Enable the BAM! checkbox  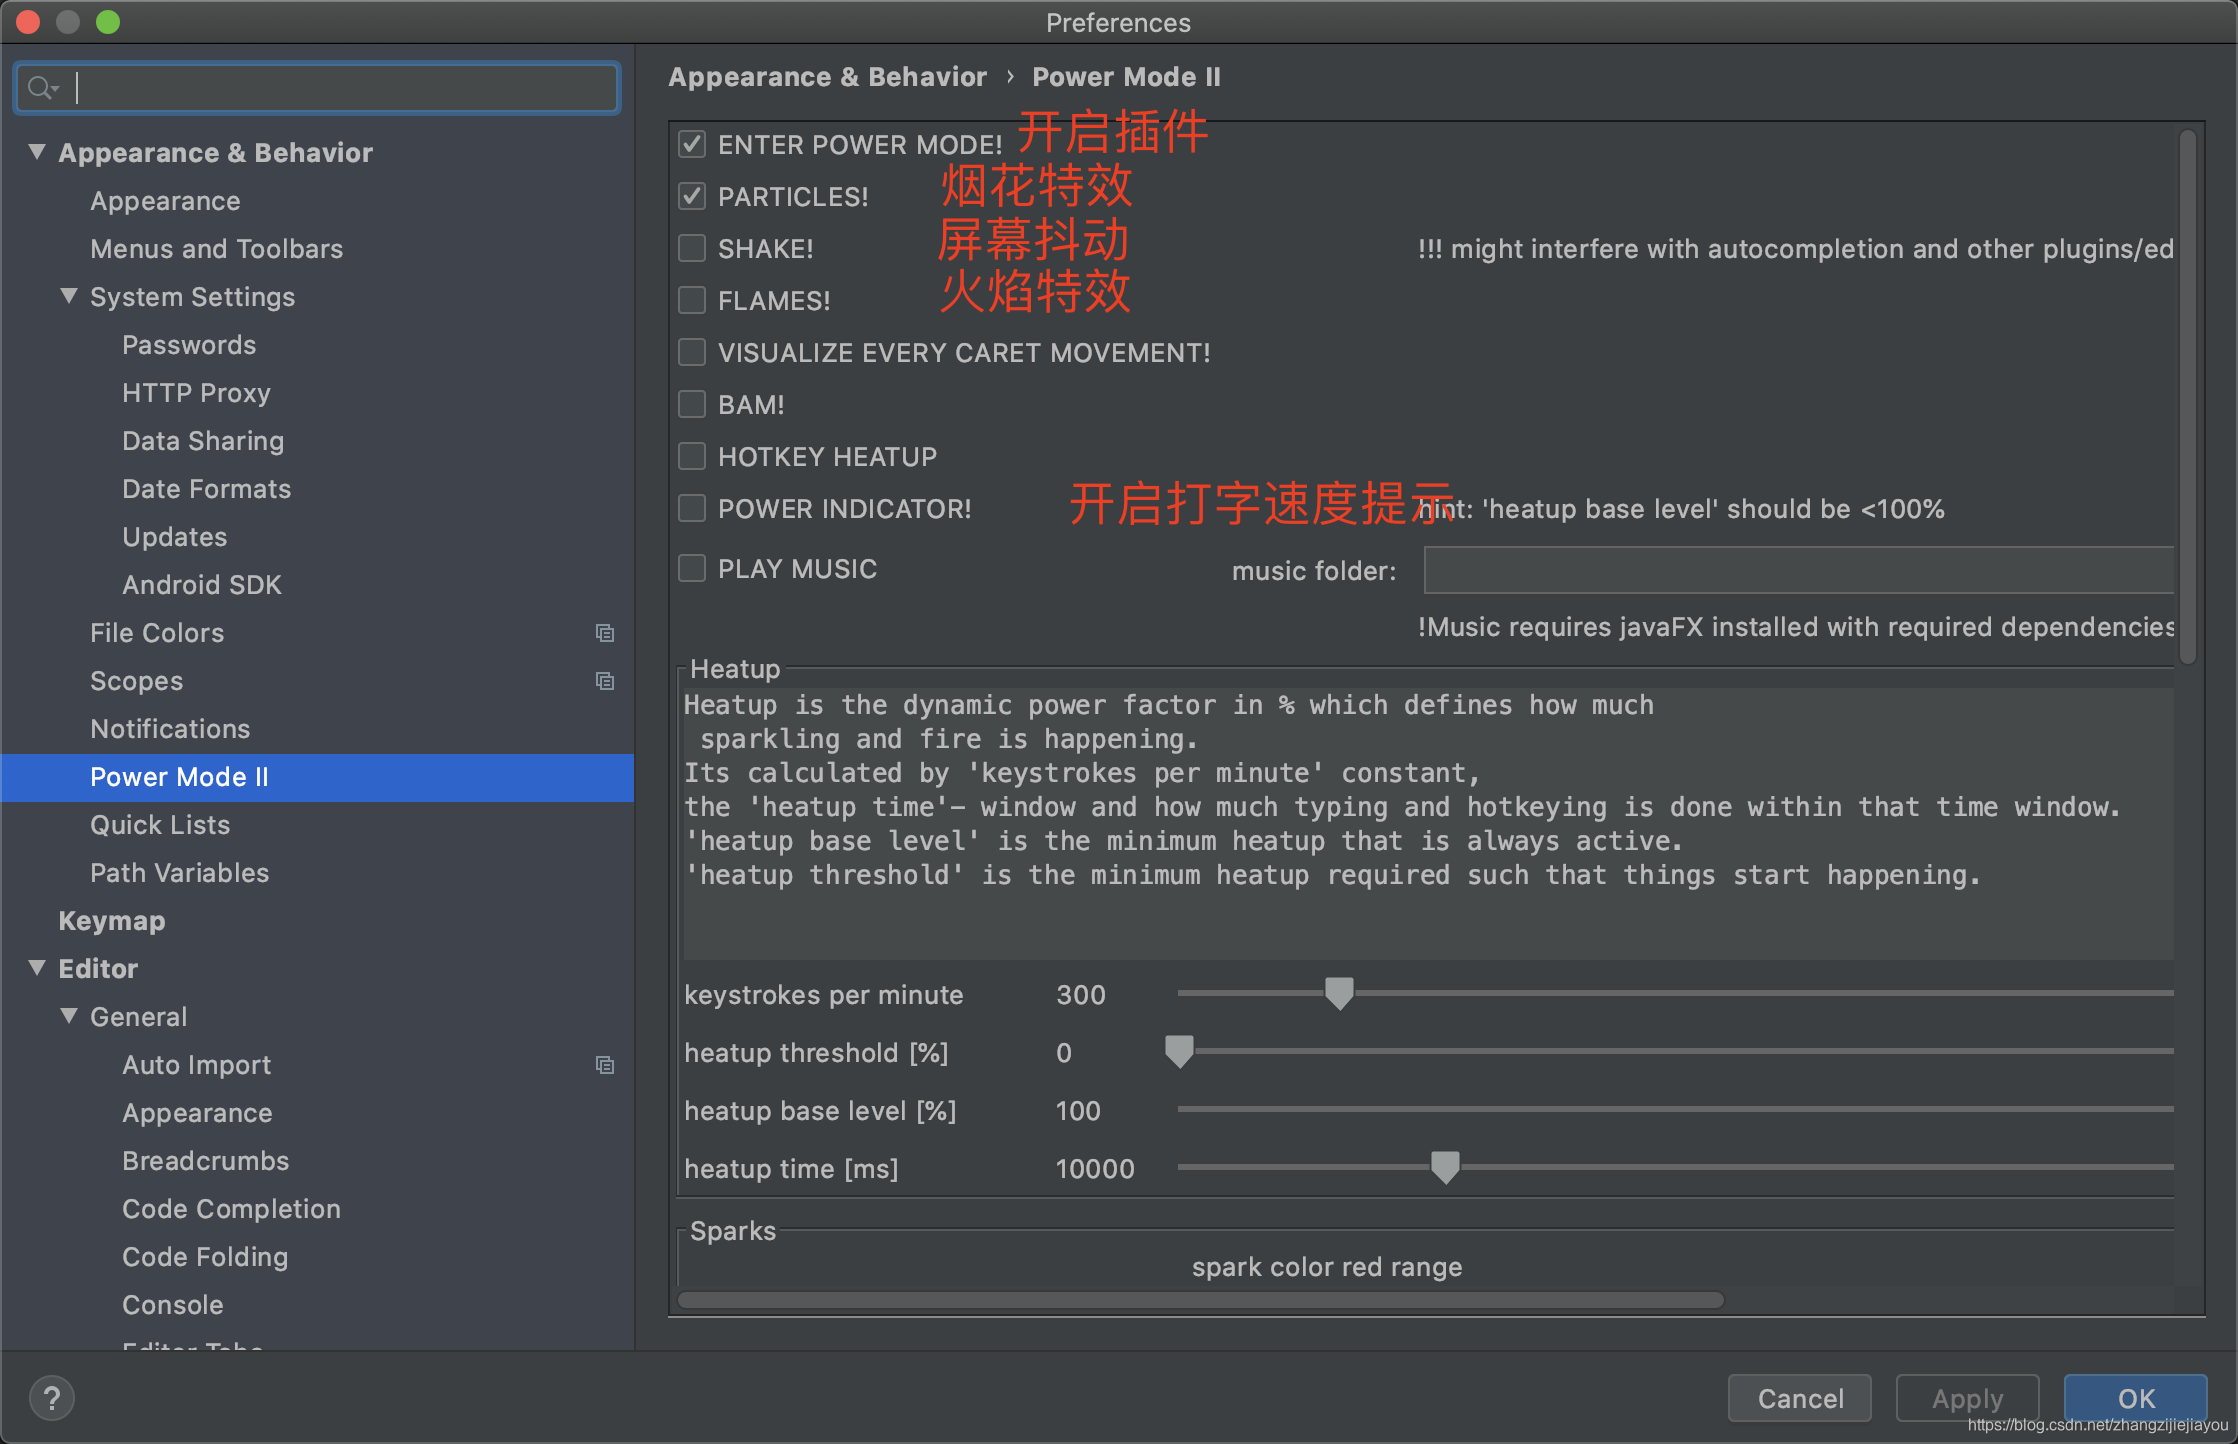(x=692, y=404)
